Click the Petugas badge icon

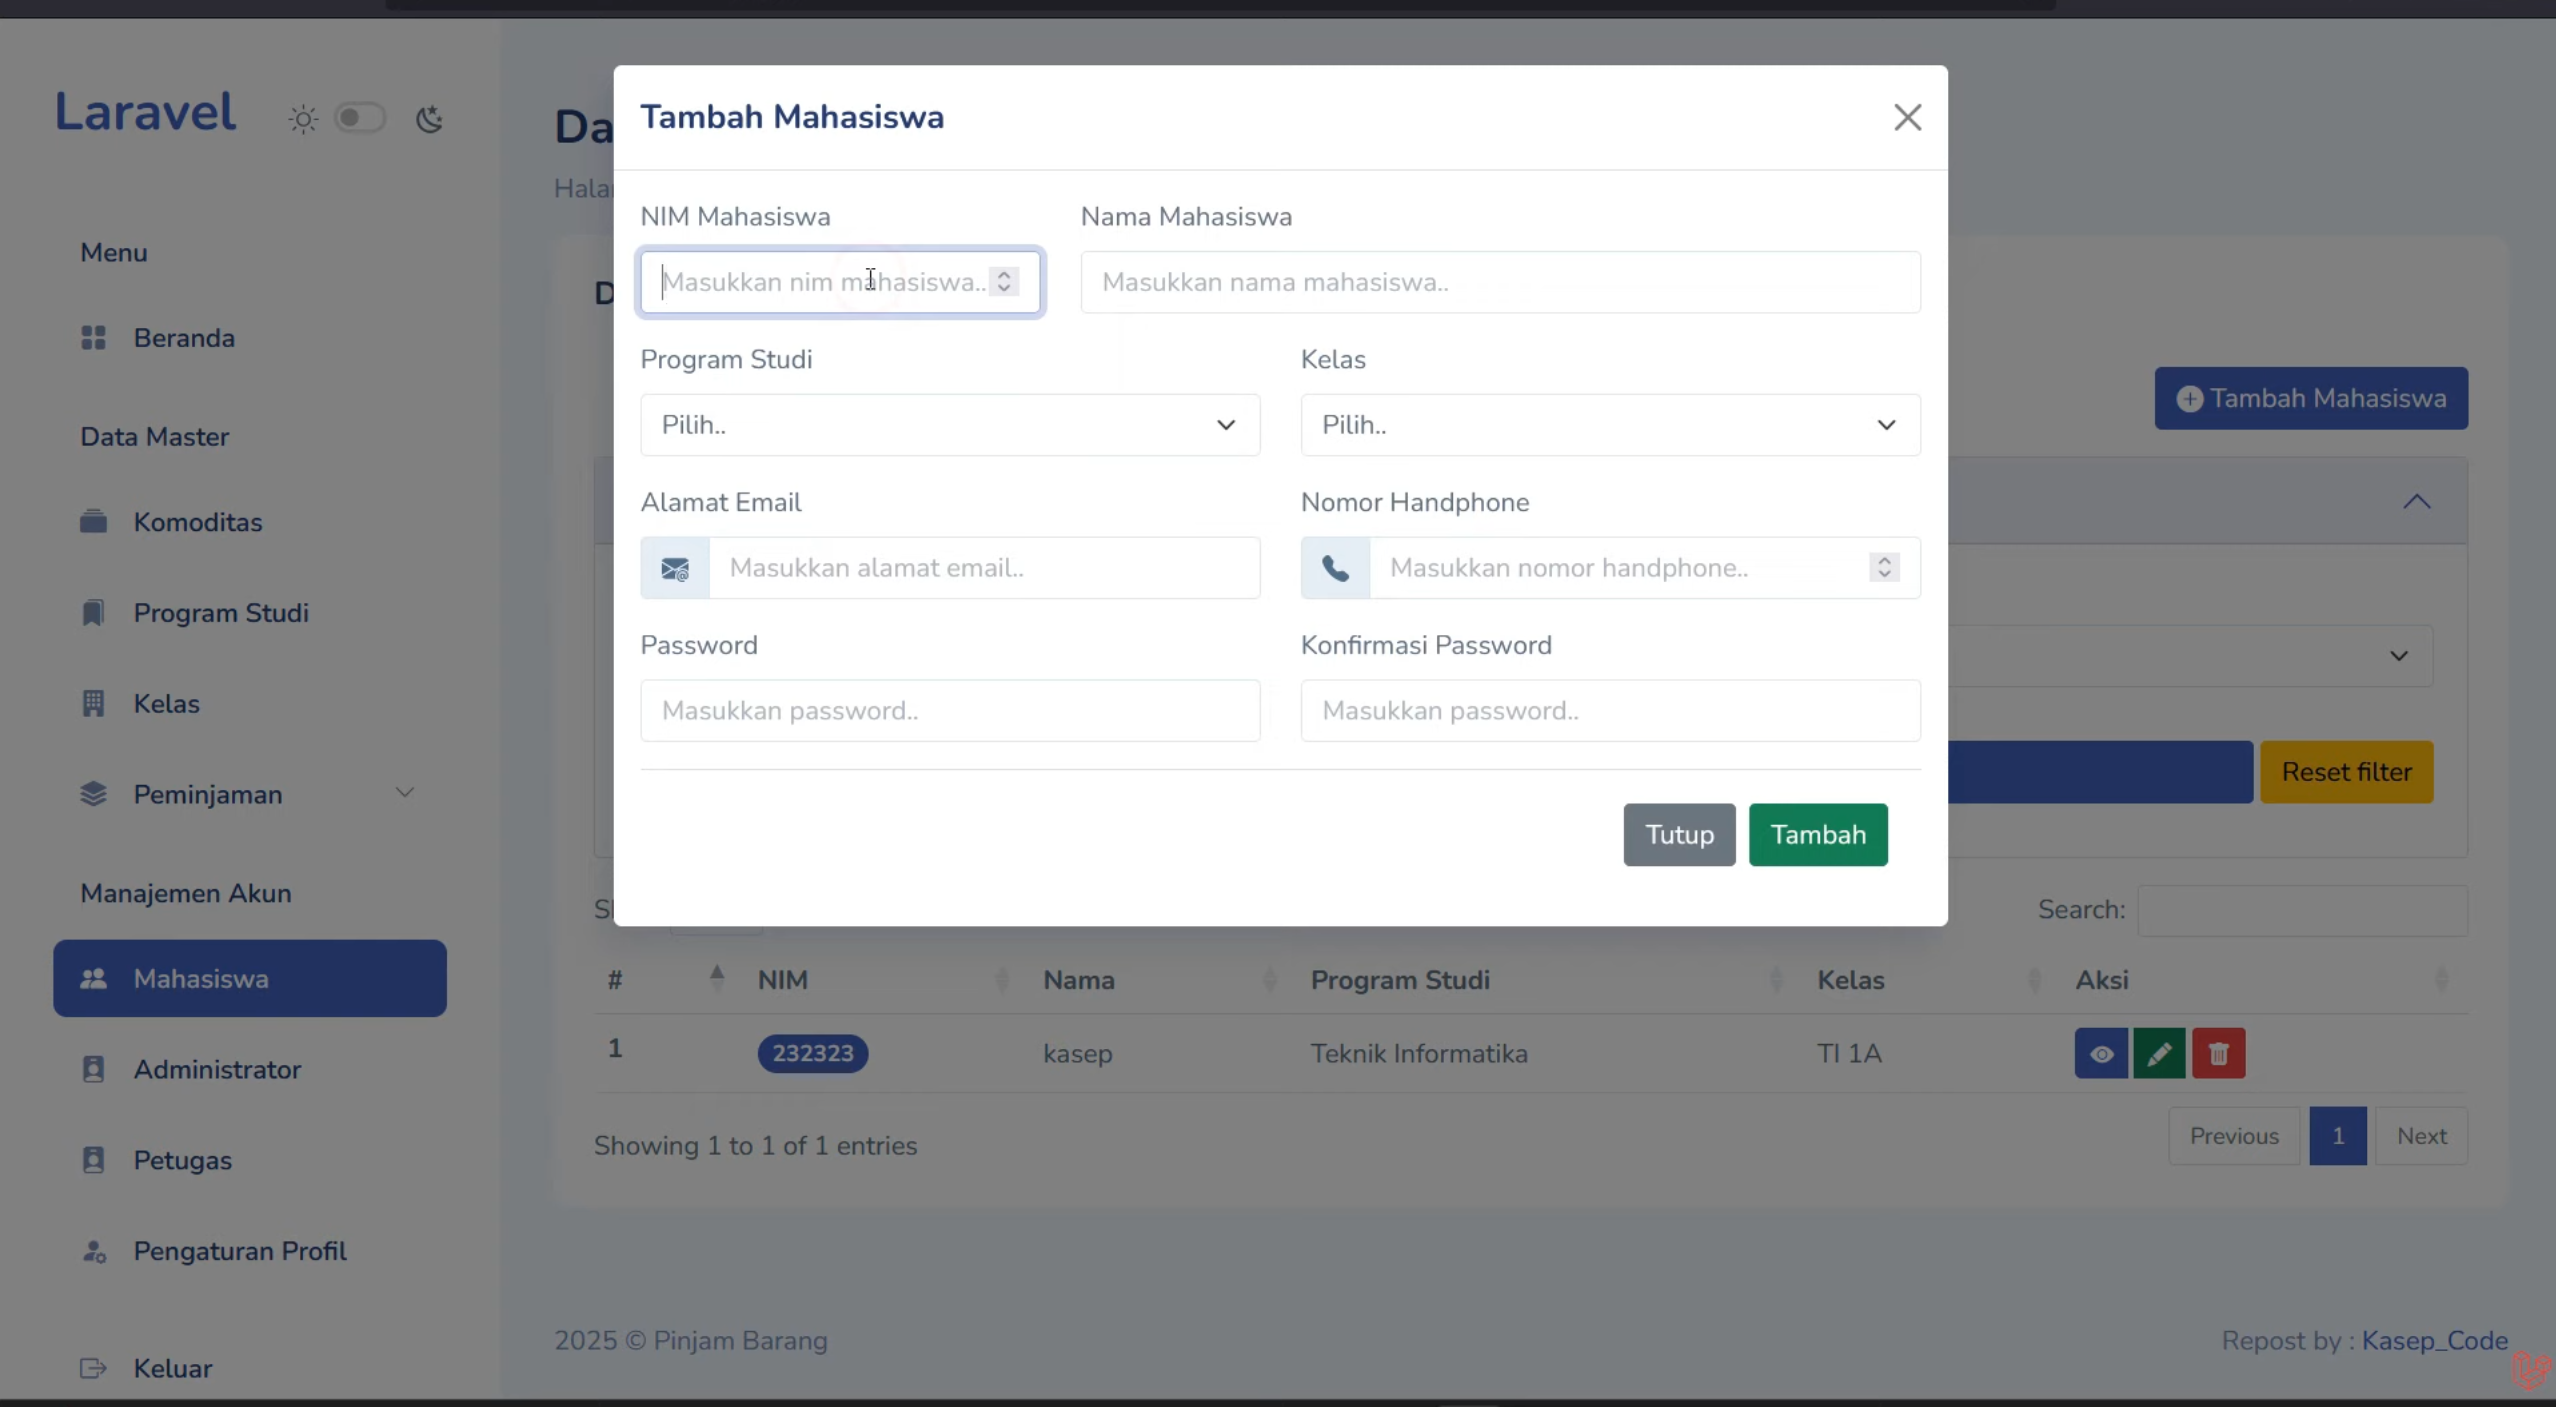click(93, 1161)
